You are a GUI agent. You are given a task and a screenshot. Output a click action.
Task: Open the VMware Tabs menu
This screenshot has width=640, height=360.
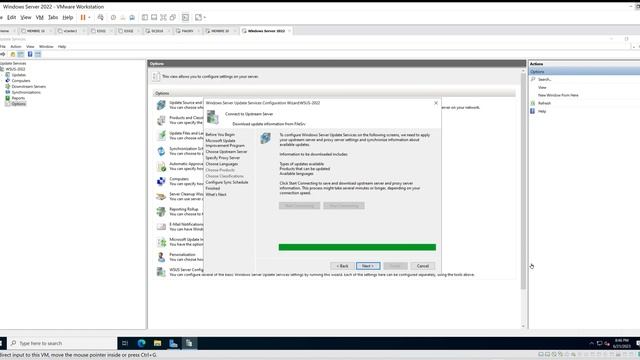[x=53, y=18]
